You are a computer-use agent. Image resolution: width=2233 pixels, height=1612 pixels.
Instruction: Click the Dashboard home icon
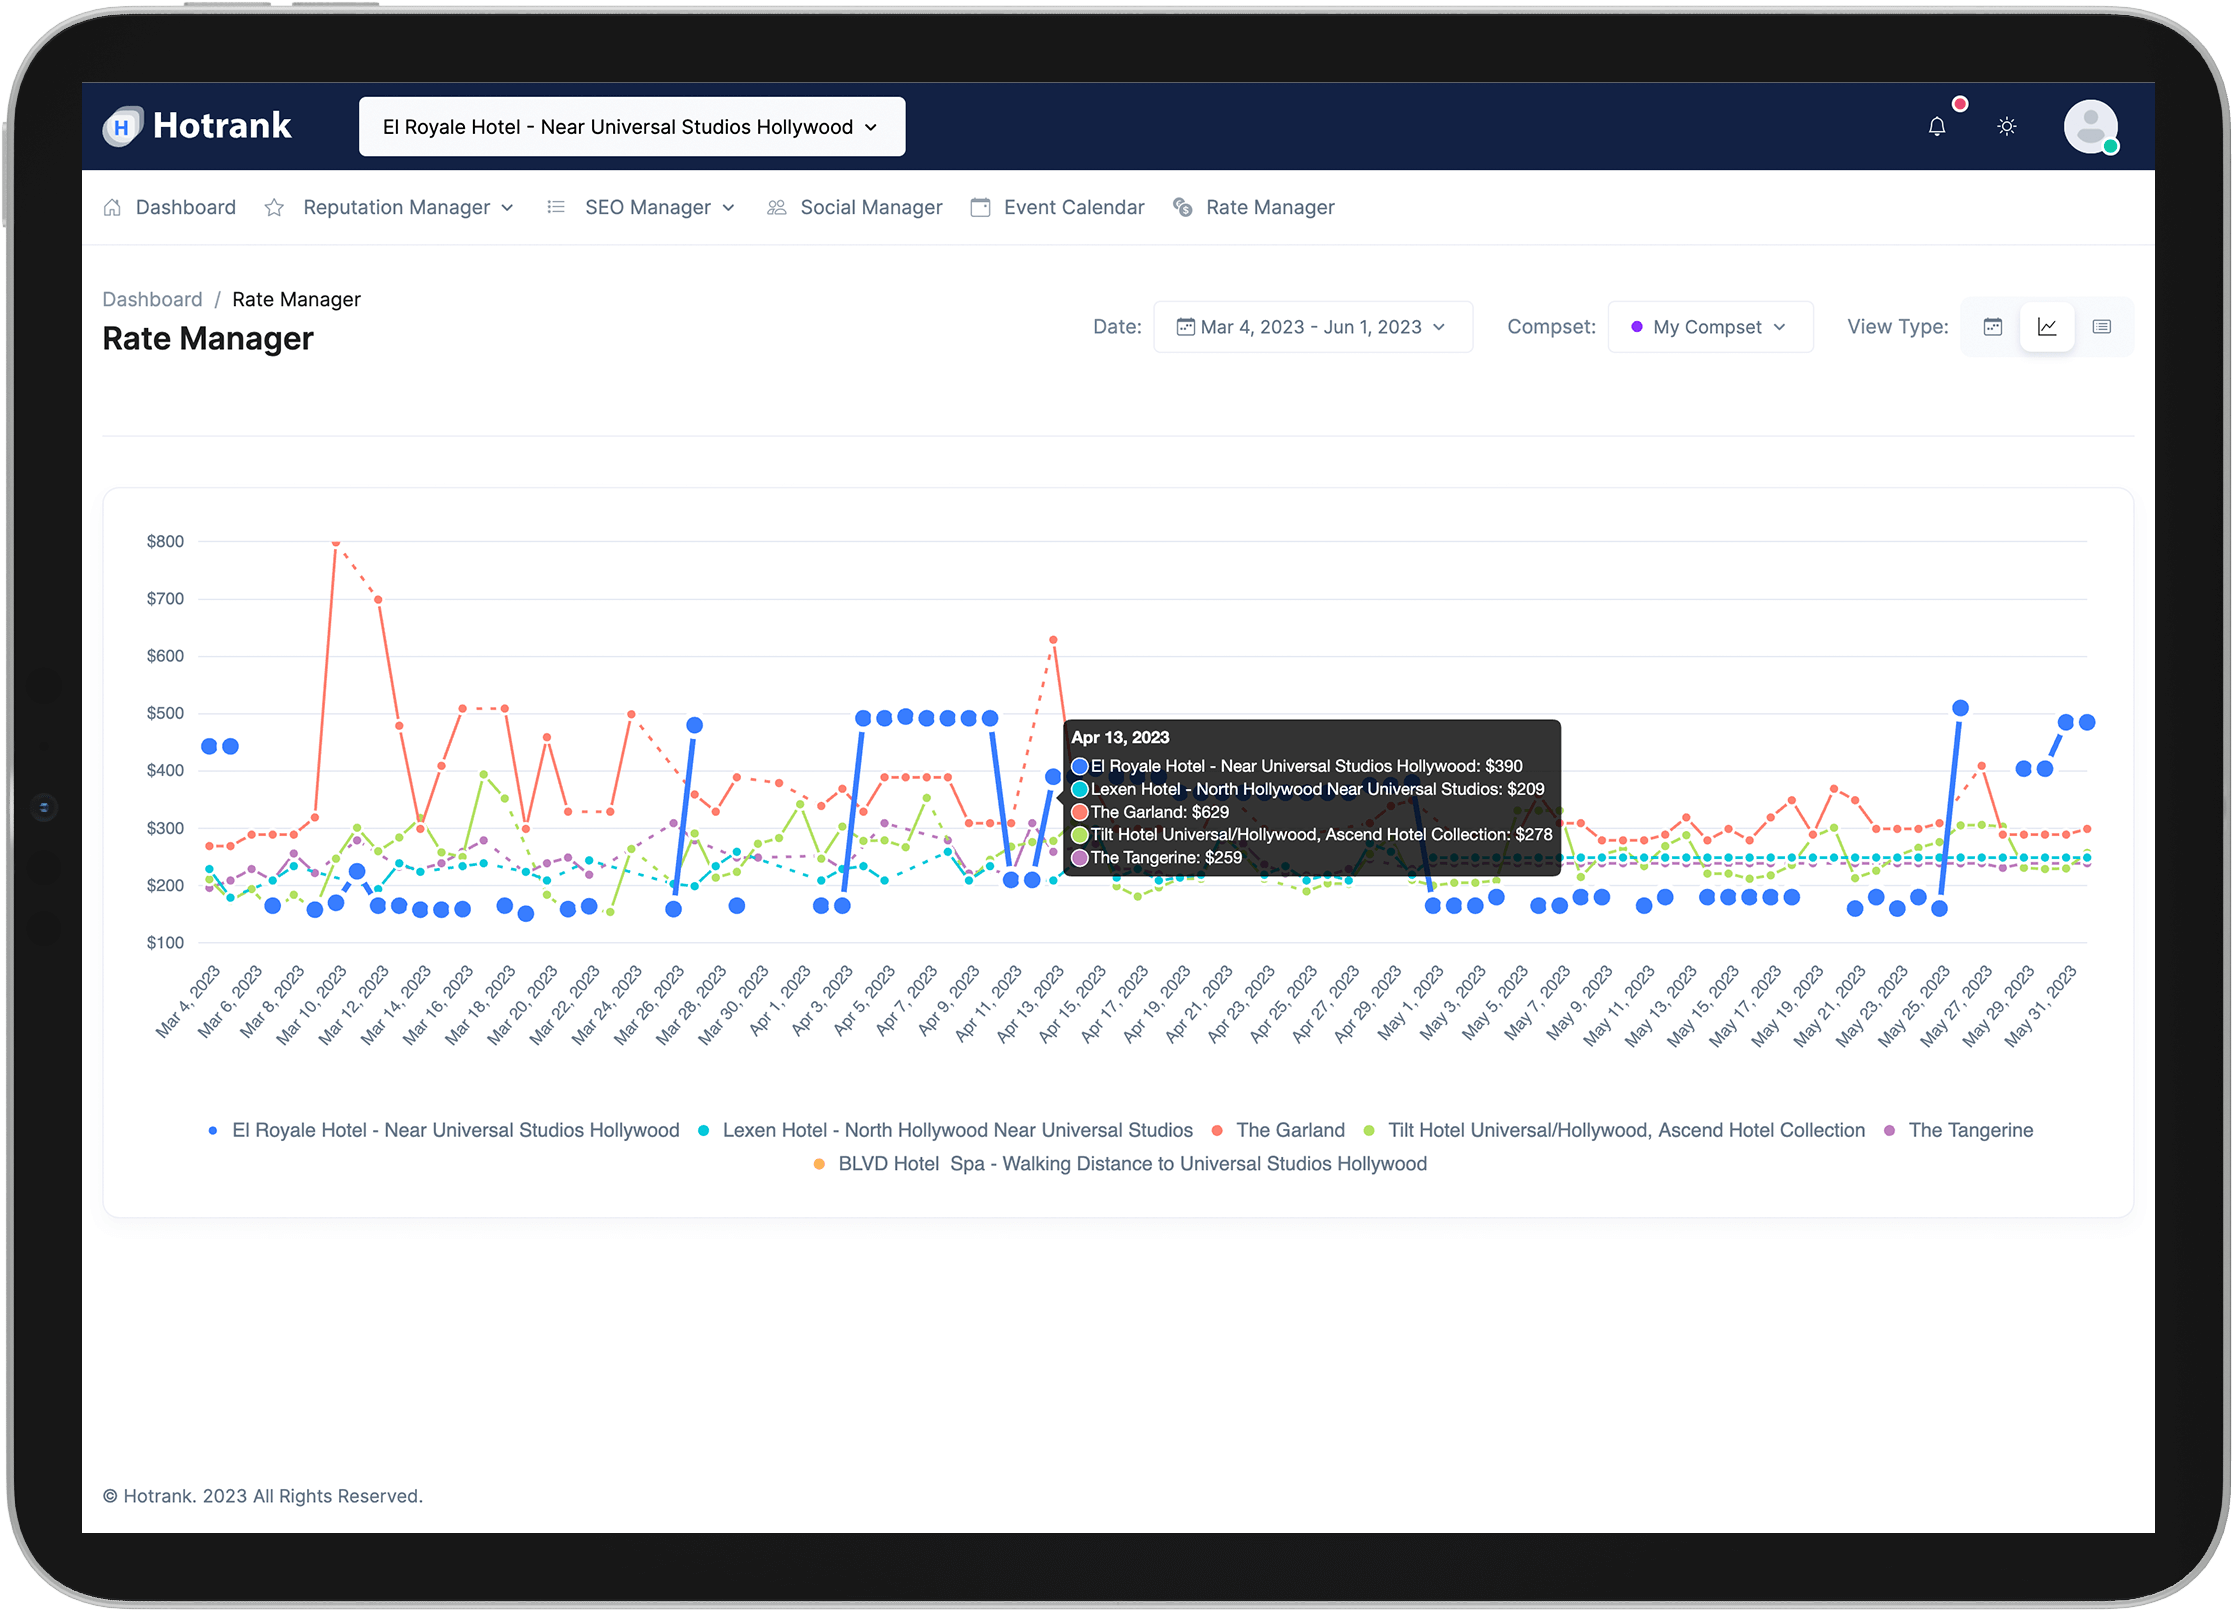pos(112,207)
